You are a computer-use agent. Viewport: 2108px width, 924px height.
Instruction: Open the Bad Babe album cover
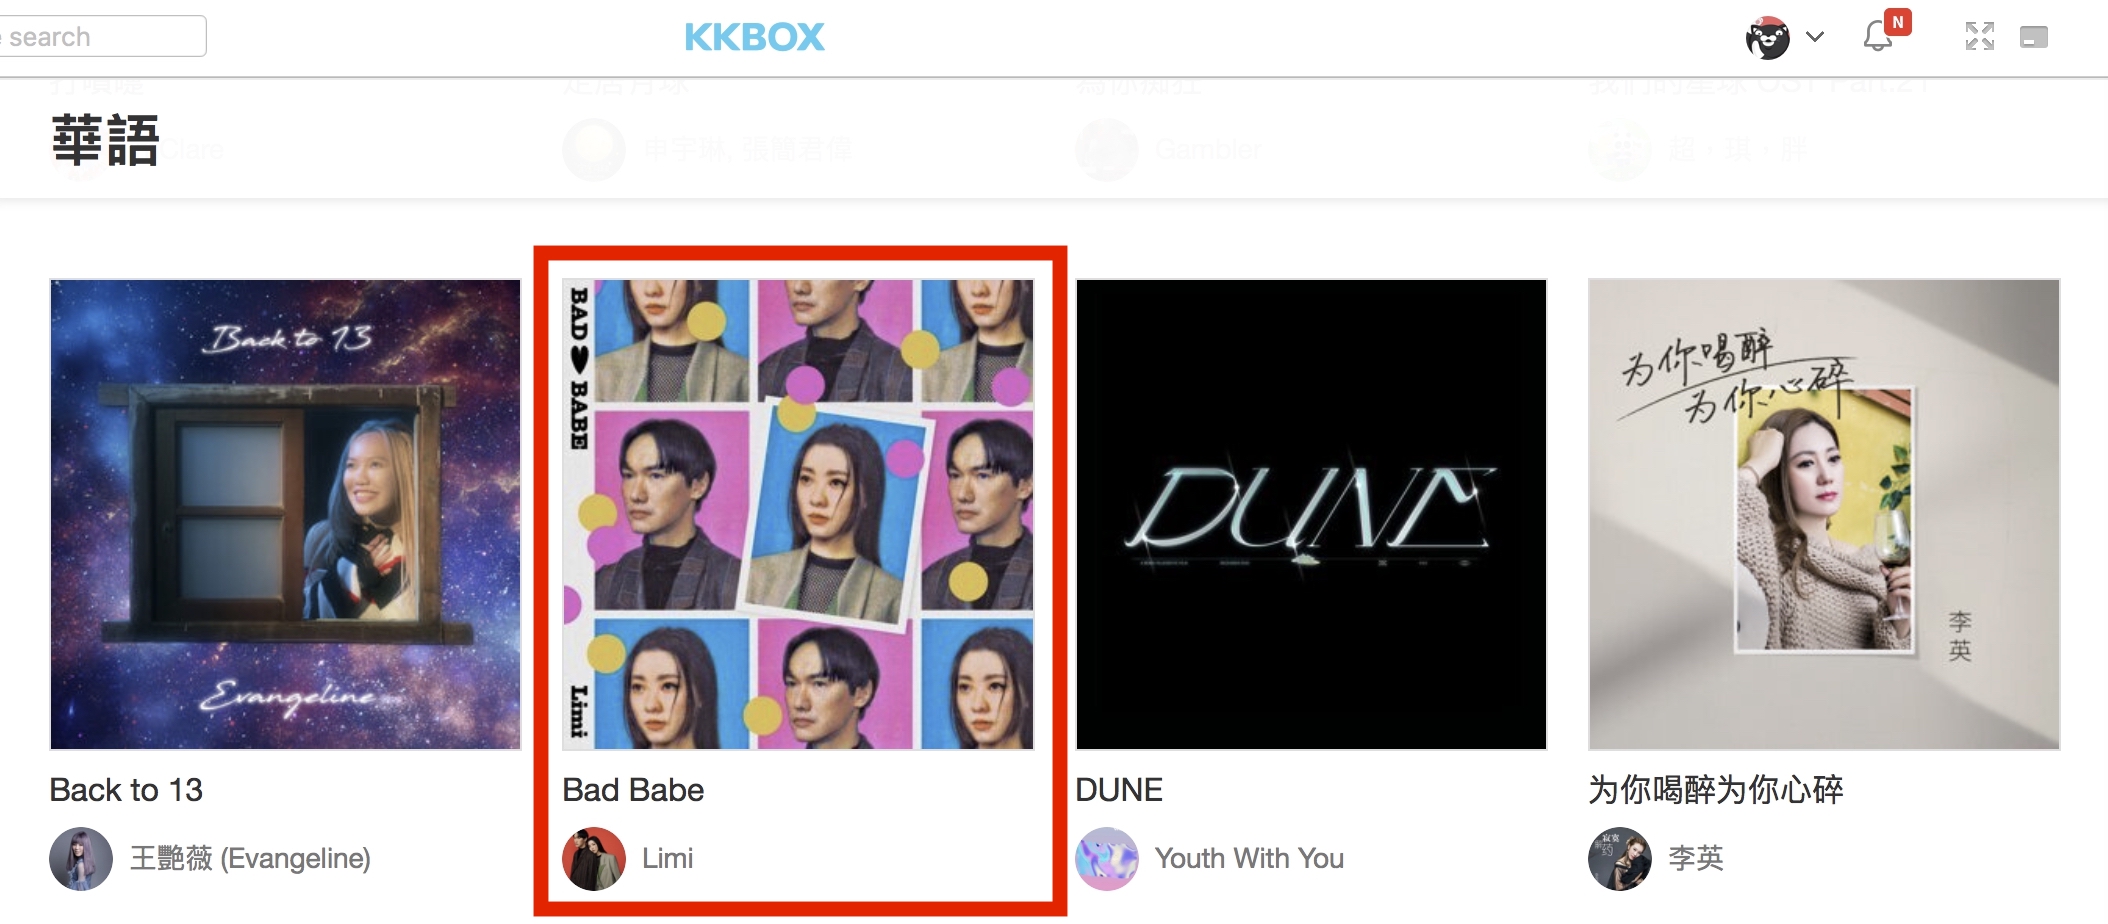pyautogui.click(x=798, y=514)
